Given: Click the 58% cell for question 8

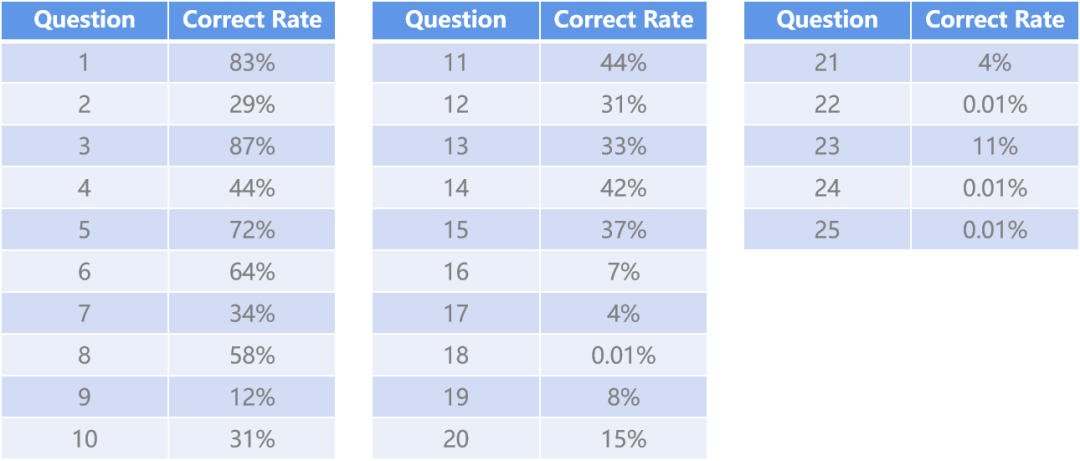Looking at the screenshot, I should tap(252, 355).
